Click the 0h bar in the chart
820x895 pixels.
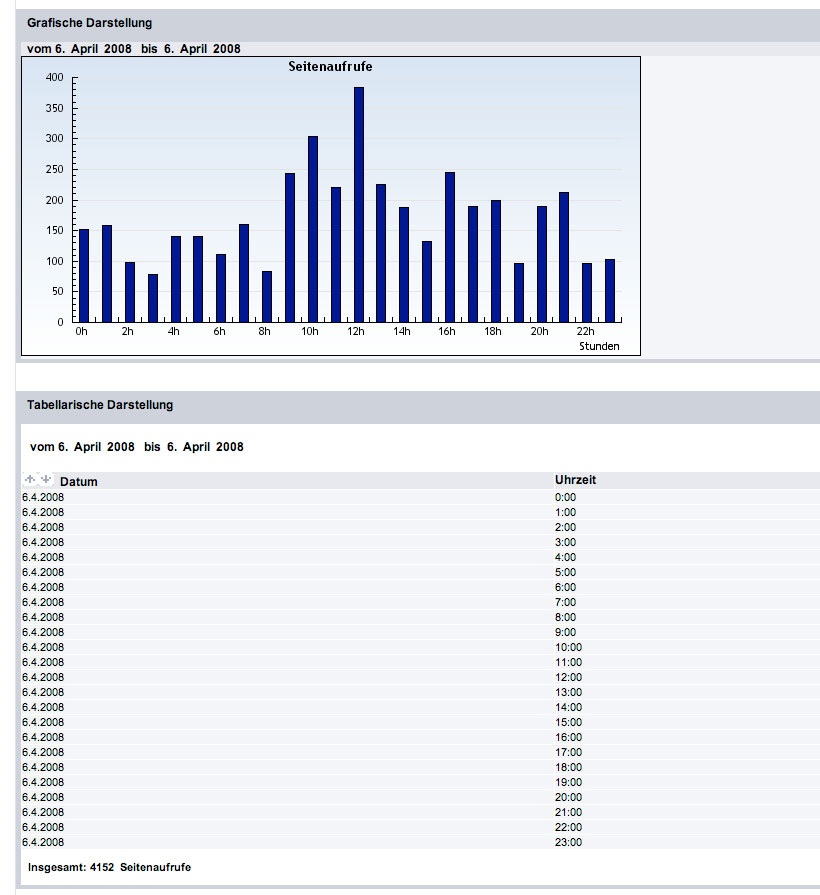84,275
